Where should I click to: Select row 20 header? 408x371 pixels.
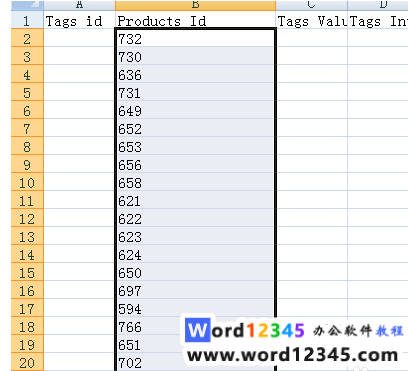[27, 362]
